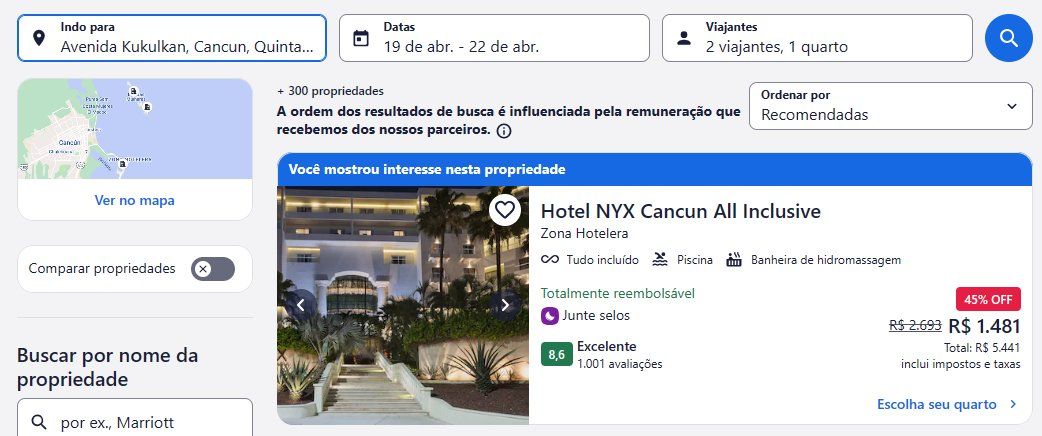Open the Ordenar por dropdown
Viewport: 1042px width, 436px height.
tap(890, 106)
